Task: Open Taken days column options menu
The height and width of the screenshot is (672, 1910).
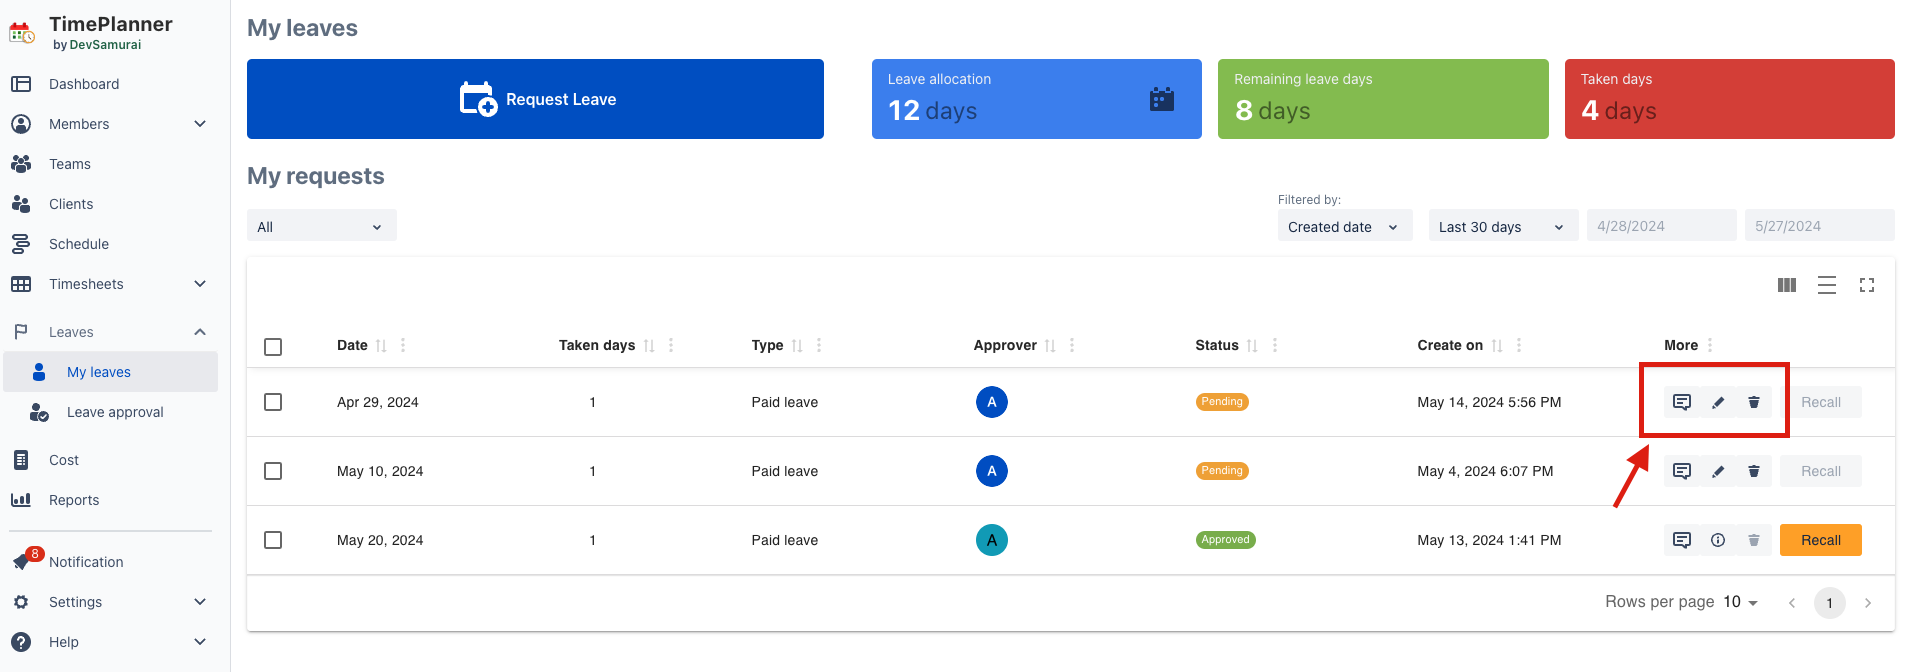Action: point(671,345)
